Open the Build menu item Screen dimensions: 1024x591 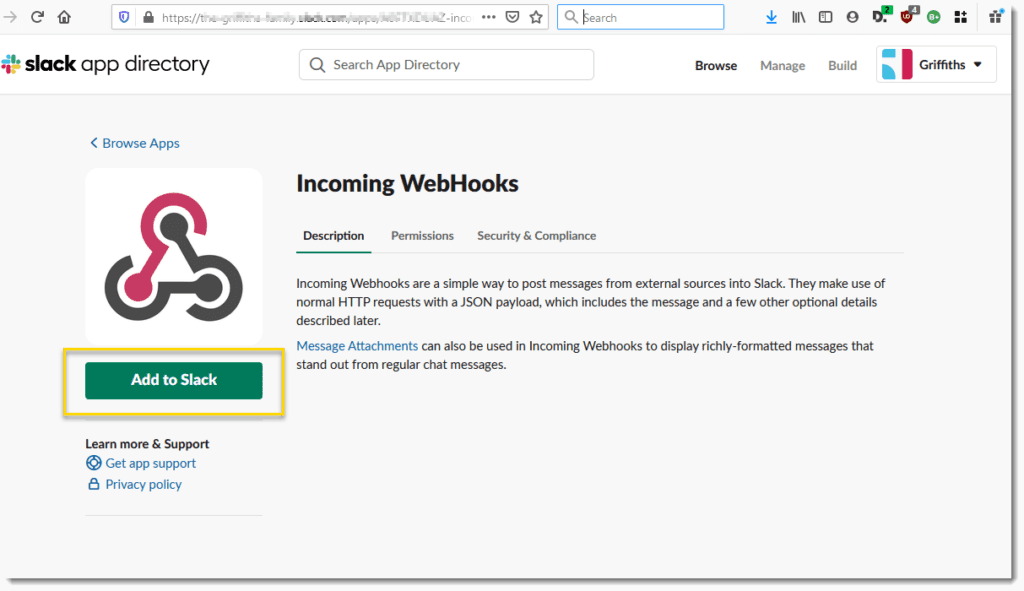pos(842,65)
